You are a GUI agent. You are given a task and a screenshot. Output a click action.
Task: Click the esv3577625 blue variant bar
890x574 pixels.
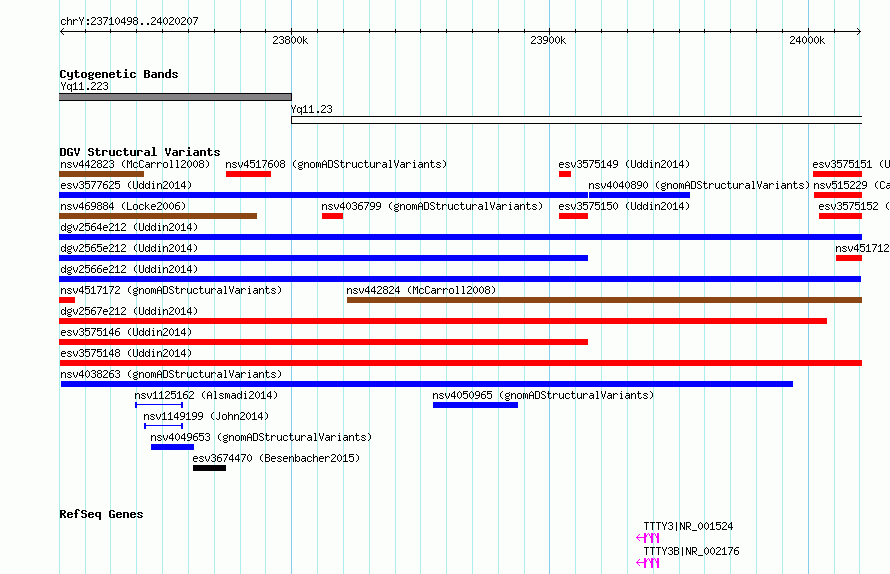pyautogui.click(x=324, y=195)
